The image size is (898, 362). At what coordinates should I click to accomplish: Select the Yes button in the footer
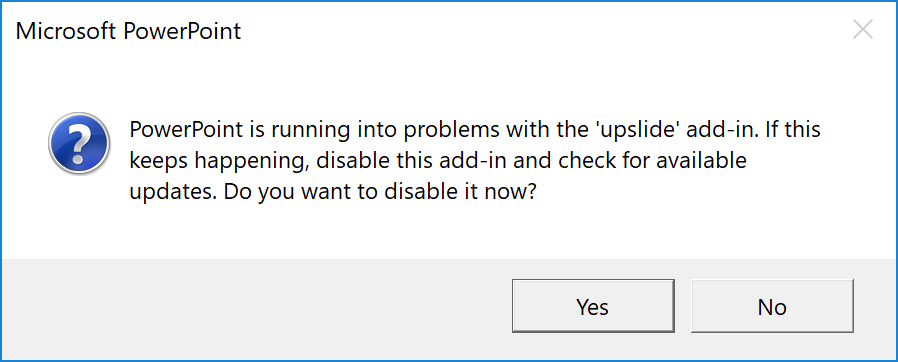(x=593, y=306)
